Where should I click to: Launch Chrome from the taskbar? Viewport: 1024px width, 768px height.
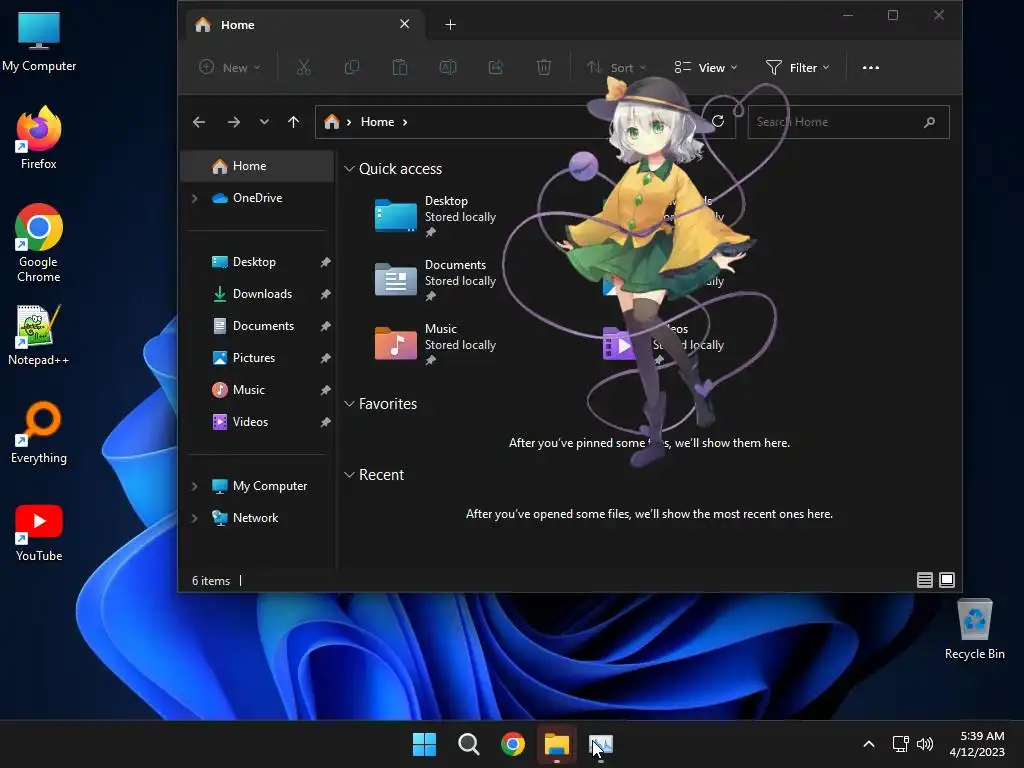[x=513, y=744]
